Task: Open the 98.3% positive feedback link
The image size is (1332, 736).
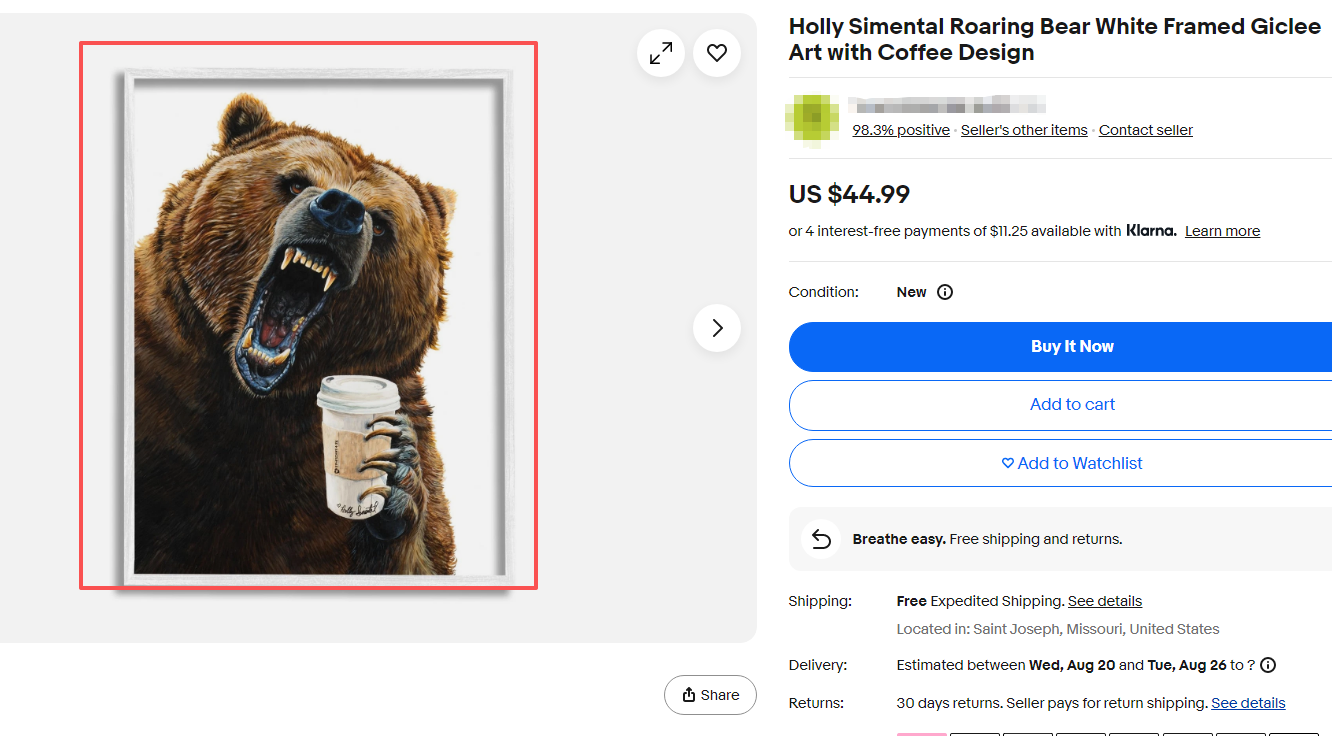Action: (901, 130)
